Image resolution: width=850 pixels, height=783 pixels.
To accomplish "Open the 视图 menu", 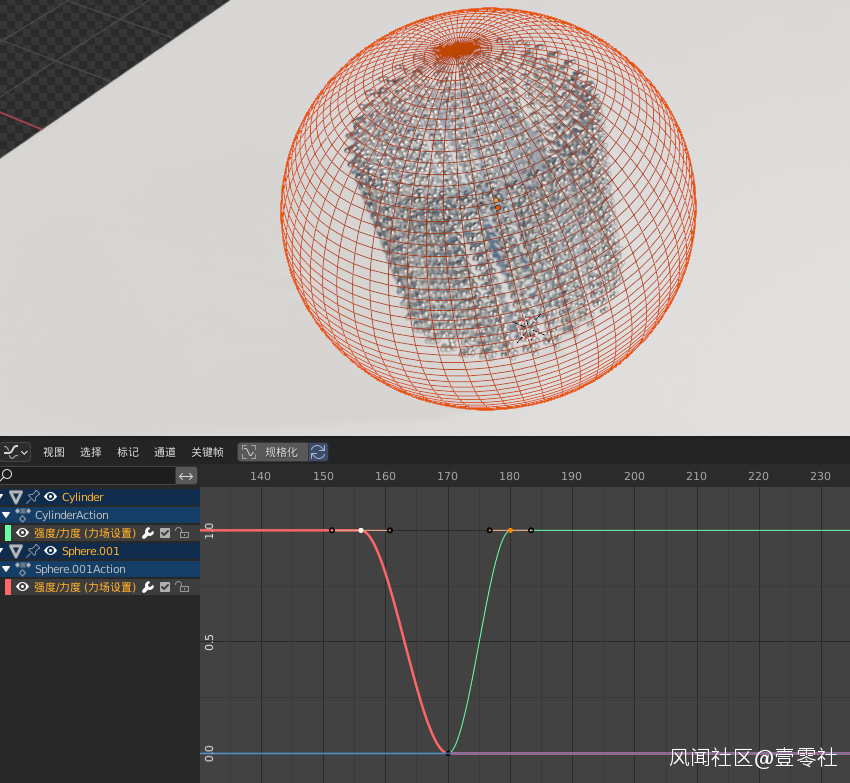I will (x=54, y=452).
